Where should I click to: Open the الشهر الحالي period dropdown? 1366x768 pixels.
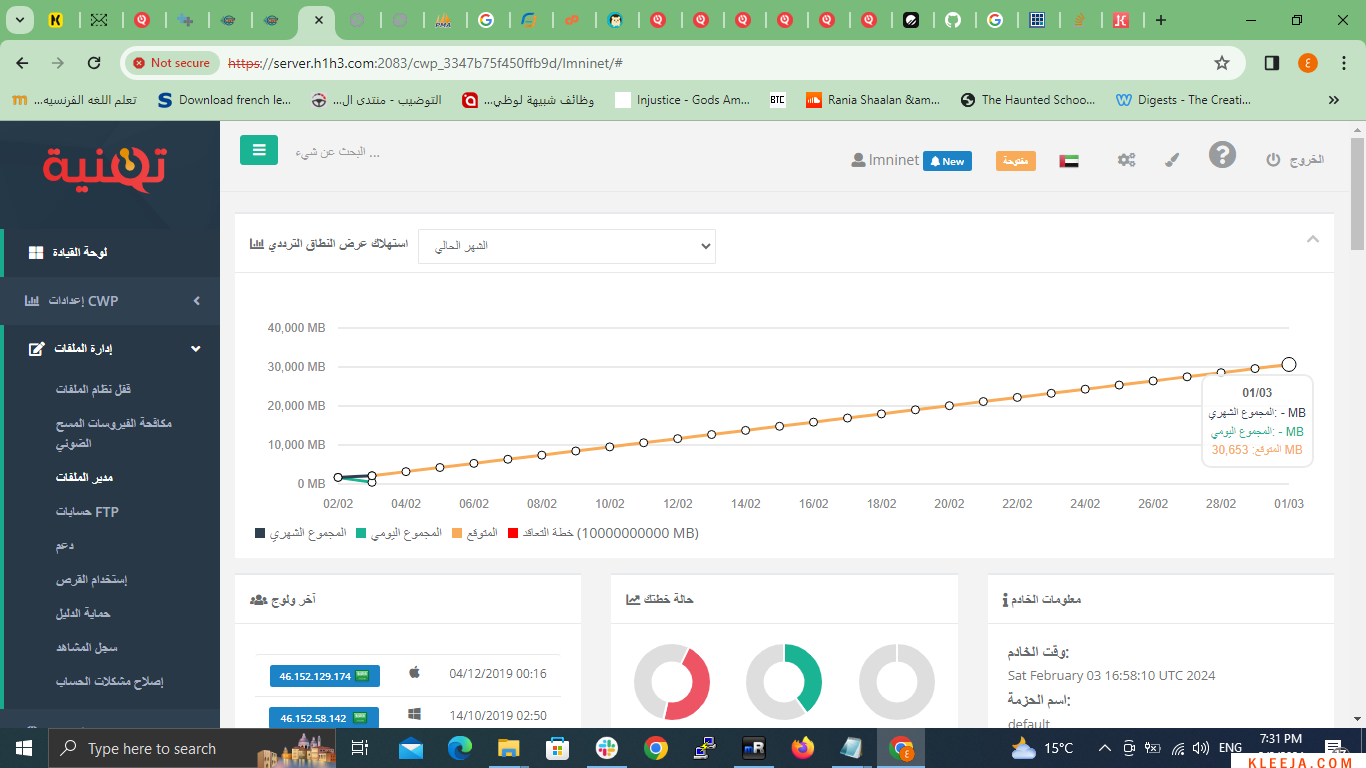pos(566,246)
